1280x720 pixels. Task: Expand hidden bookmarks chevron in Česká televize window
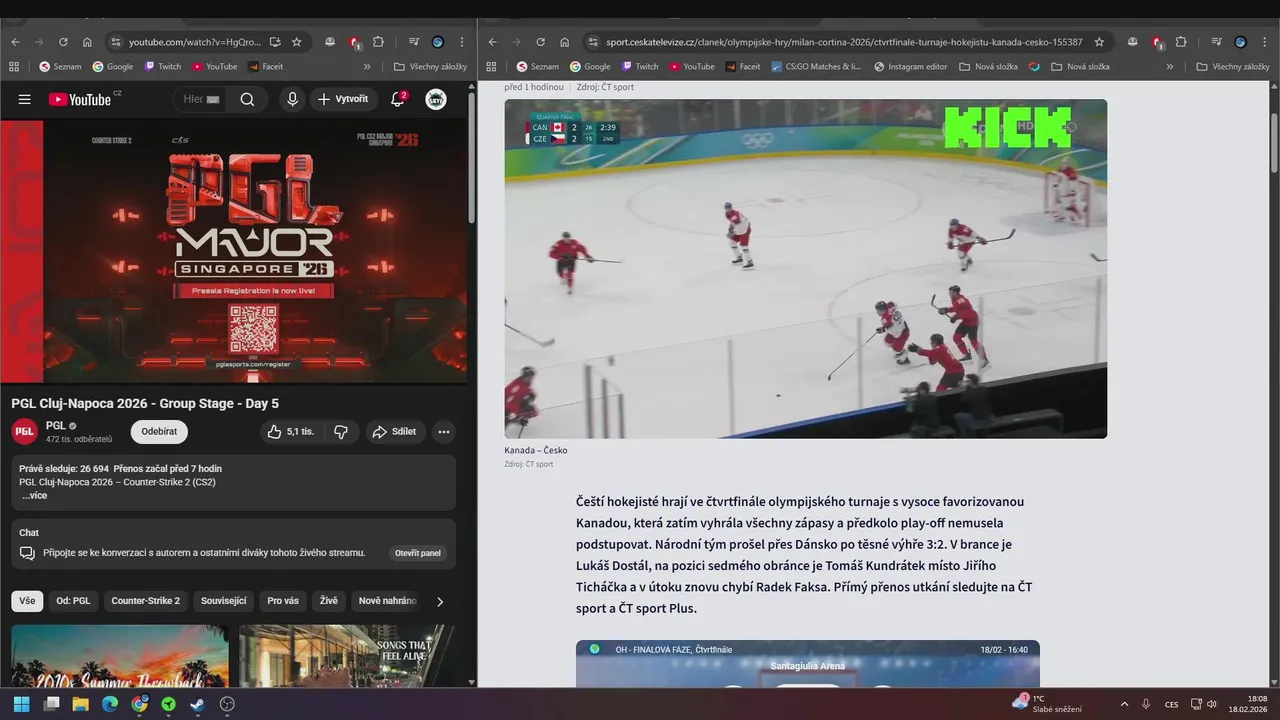coord(1170,67)
